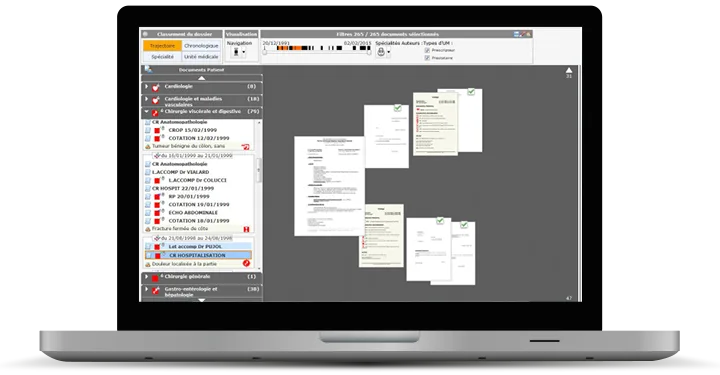Click the red Chirurgie générale specialty icon
The width and height of the screenshot is (720, 375).
[155, 278]
